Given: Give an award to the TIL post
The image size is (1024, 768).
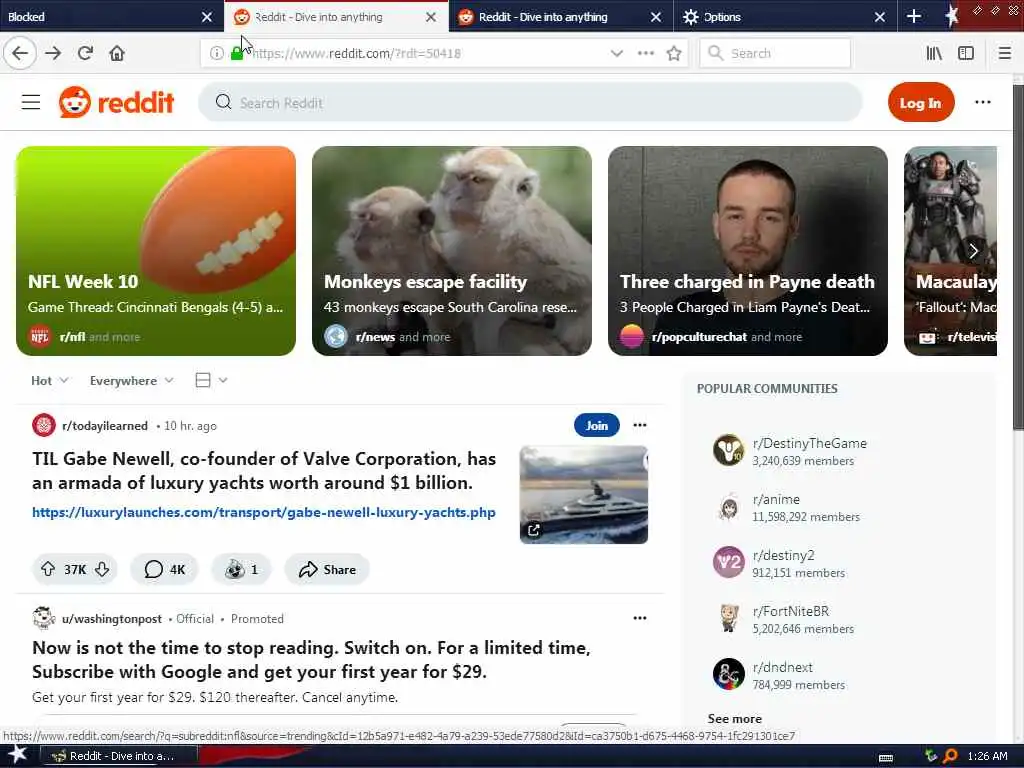Looking at the screenshot, I should (241, 569).
